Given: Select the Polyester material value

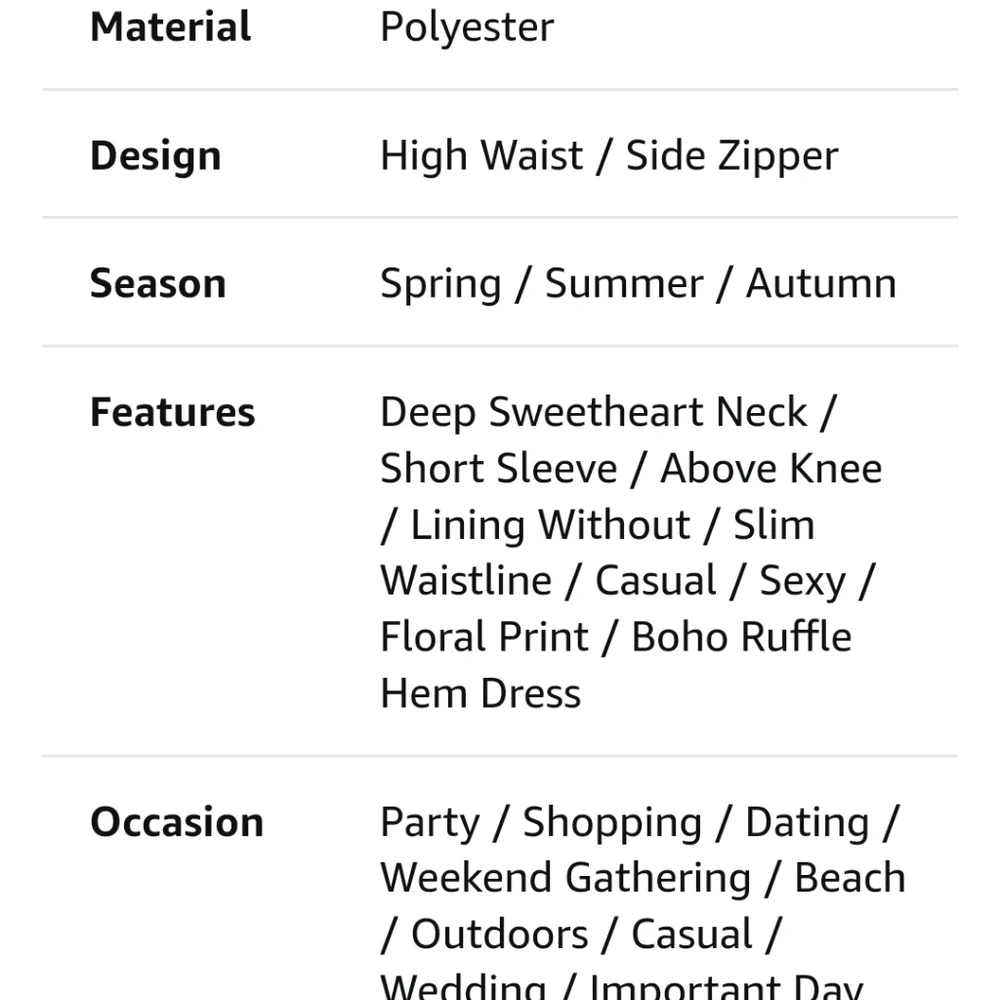Looking at the screenshot, I should pos(466,27).
